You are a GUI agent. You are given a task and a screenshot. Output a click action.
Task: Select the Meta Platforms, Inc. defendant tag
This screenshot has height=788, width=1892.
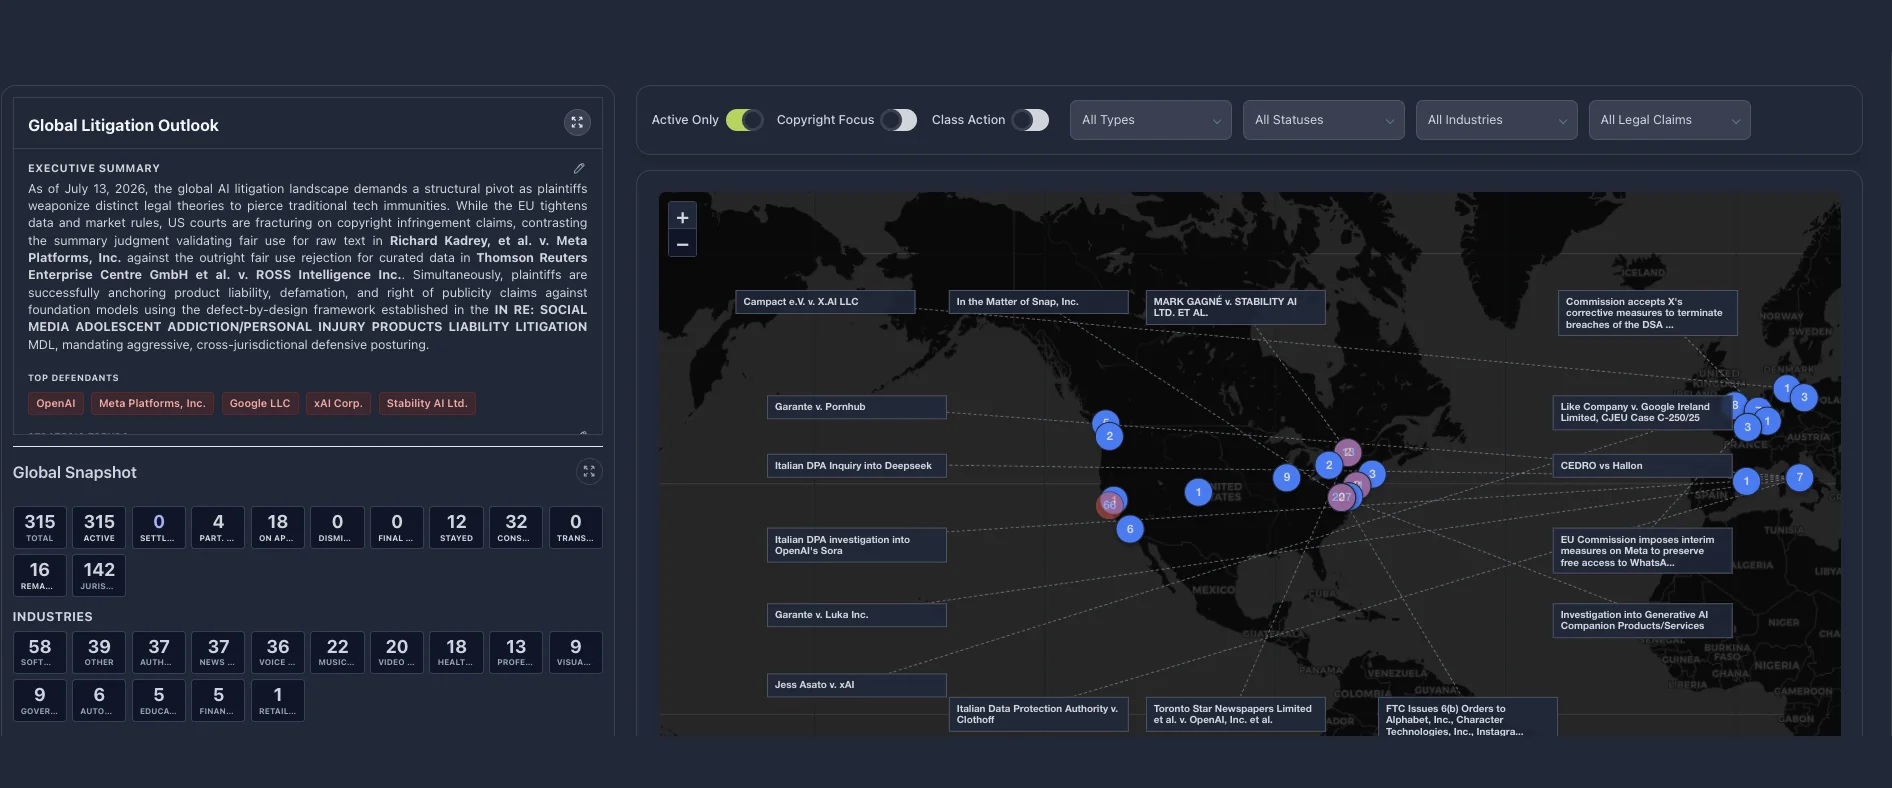point(152,404)
